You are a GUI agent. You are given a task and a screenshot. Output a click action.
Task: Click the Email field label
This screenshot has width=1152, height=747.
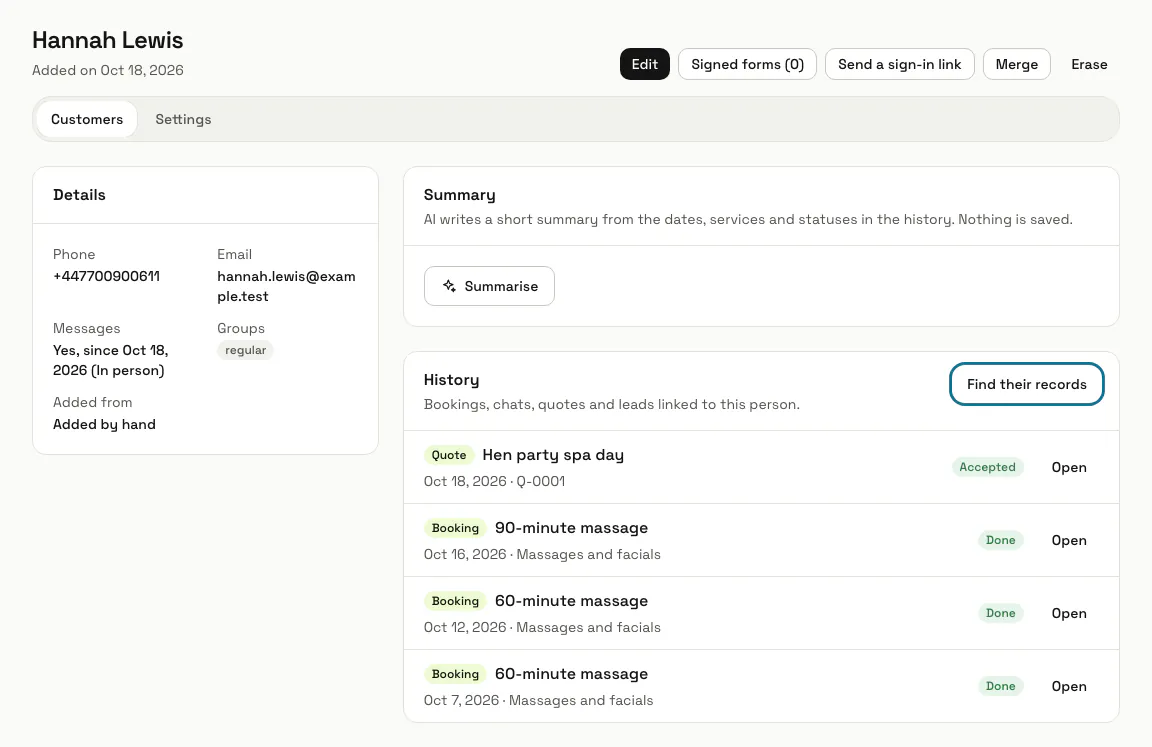point(234,254)
